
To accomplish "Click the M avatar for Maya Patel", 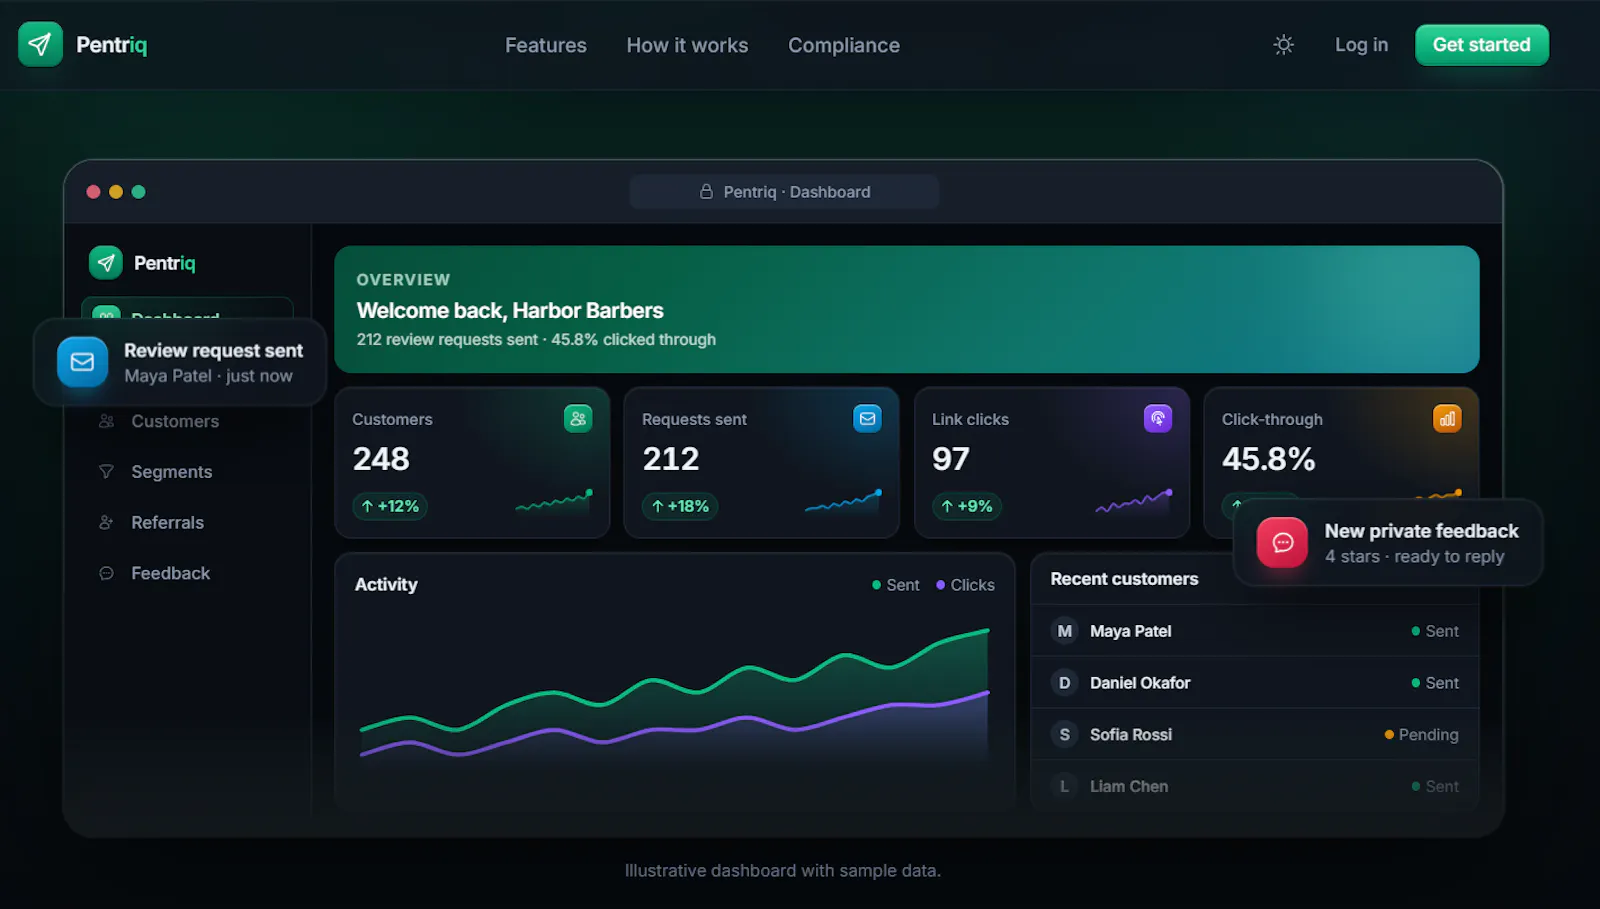I will (x=1064, y=631).
